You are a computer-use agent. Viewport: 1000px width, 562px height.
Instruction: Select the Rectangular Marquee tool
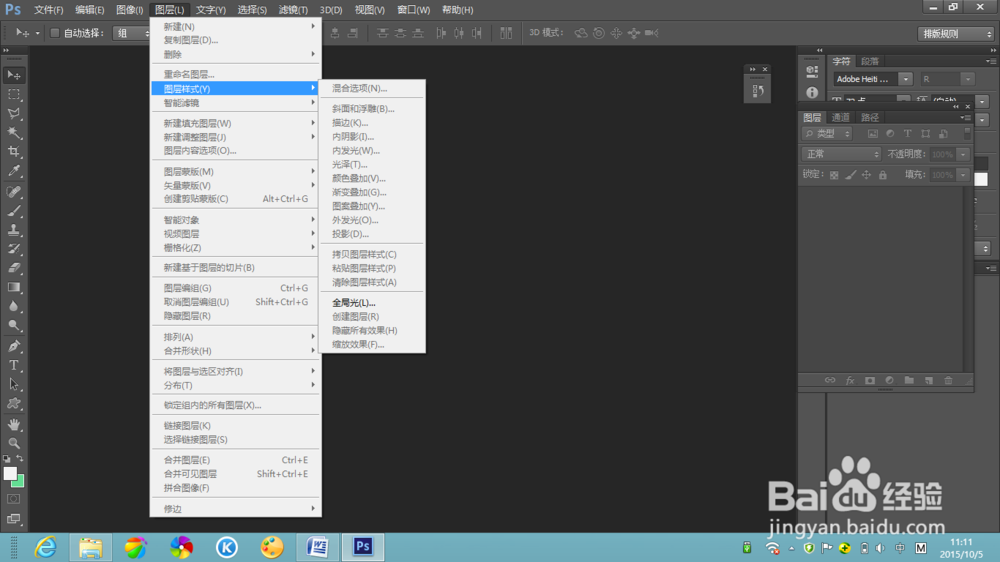click(13, 94)
